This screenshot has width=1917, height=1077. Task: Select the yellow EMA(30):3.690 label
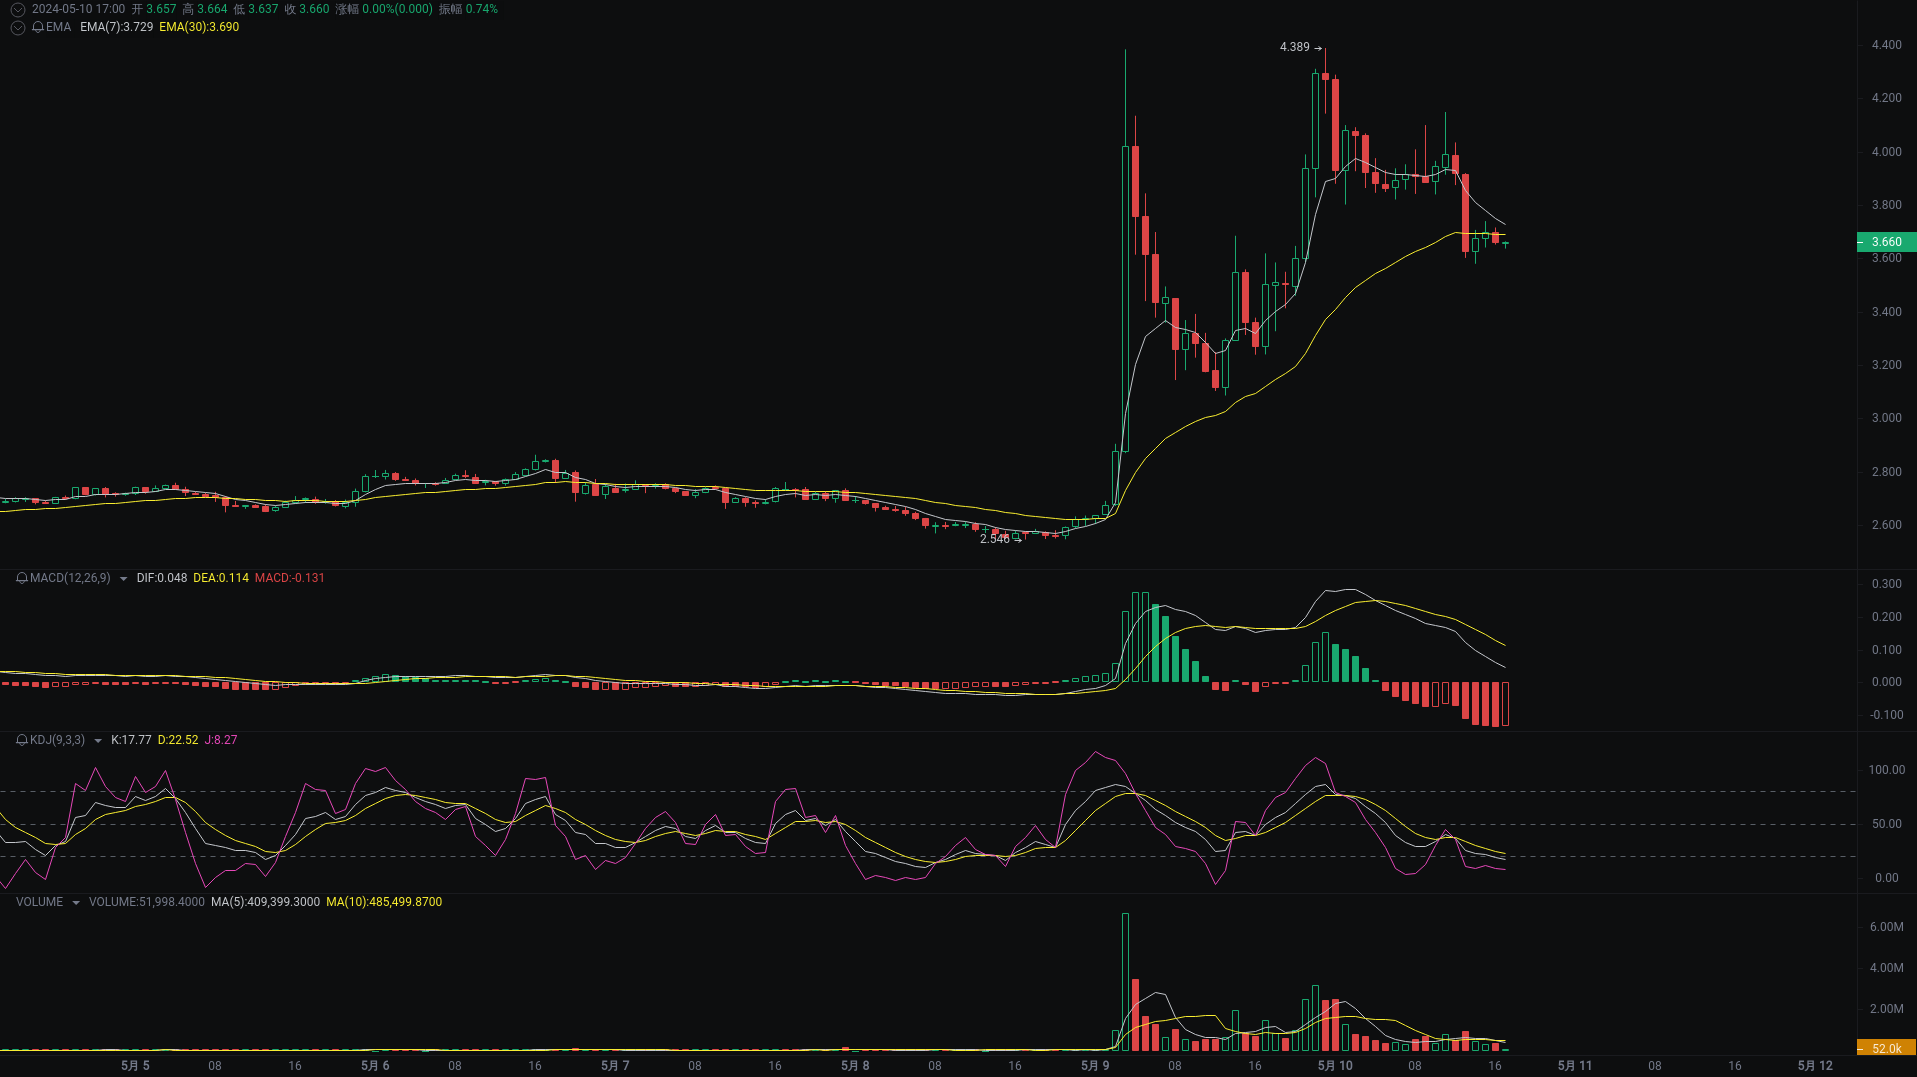(197, 27)
